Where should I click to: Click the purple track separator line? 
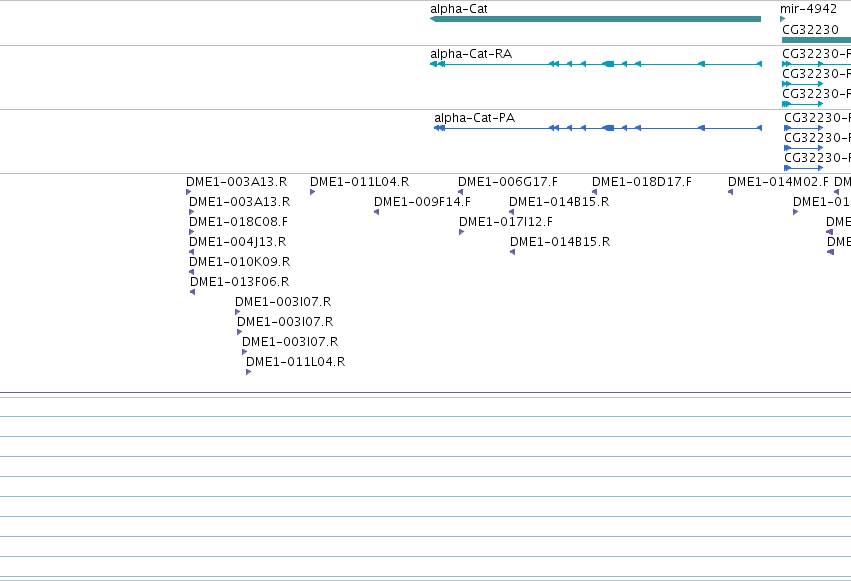point(426,392)
